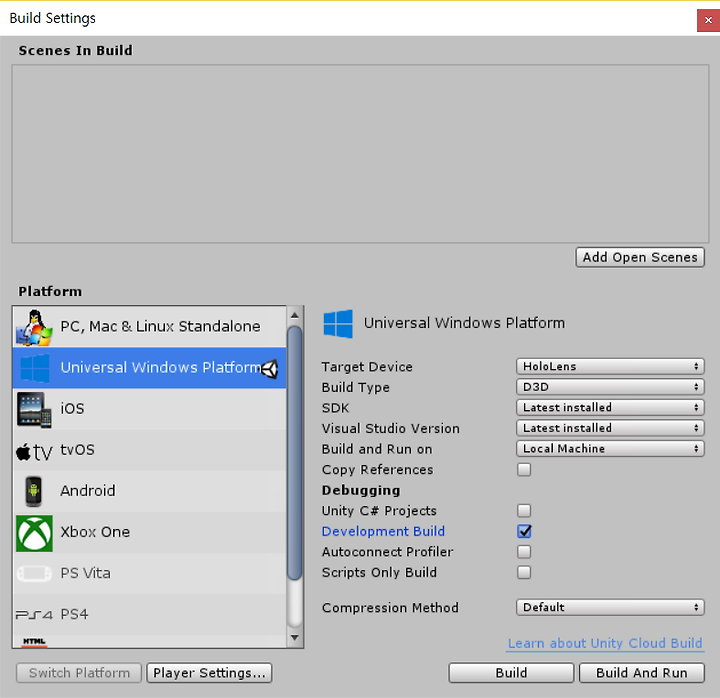720x698 pixels.
Task: Click the PC, Mac & Linux Standalone platform icon
Action: point(34,327)
